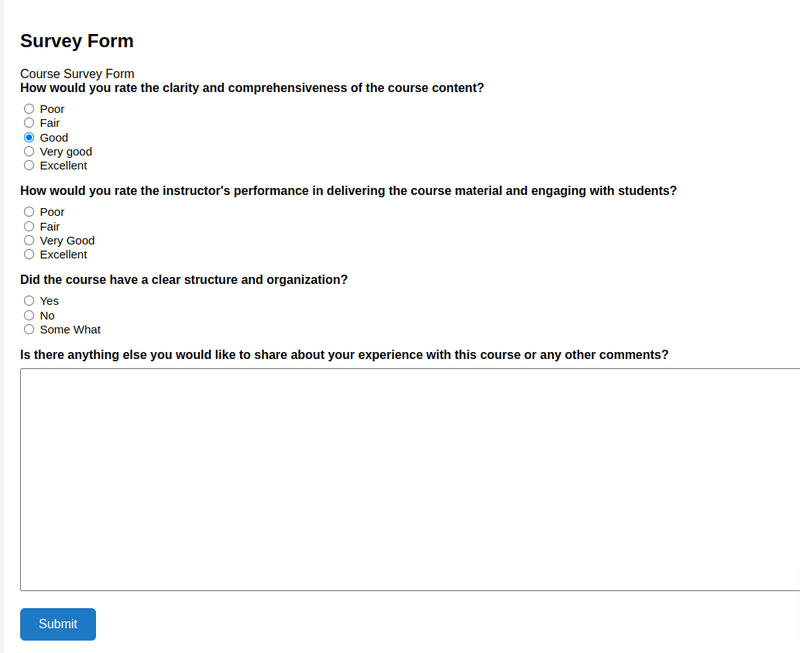Screen dimensions: 800x653
Task: Select Some What for course structure question
Action: tap(29, 329)
